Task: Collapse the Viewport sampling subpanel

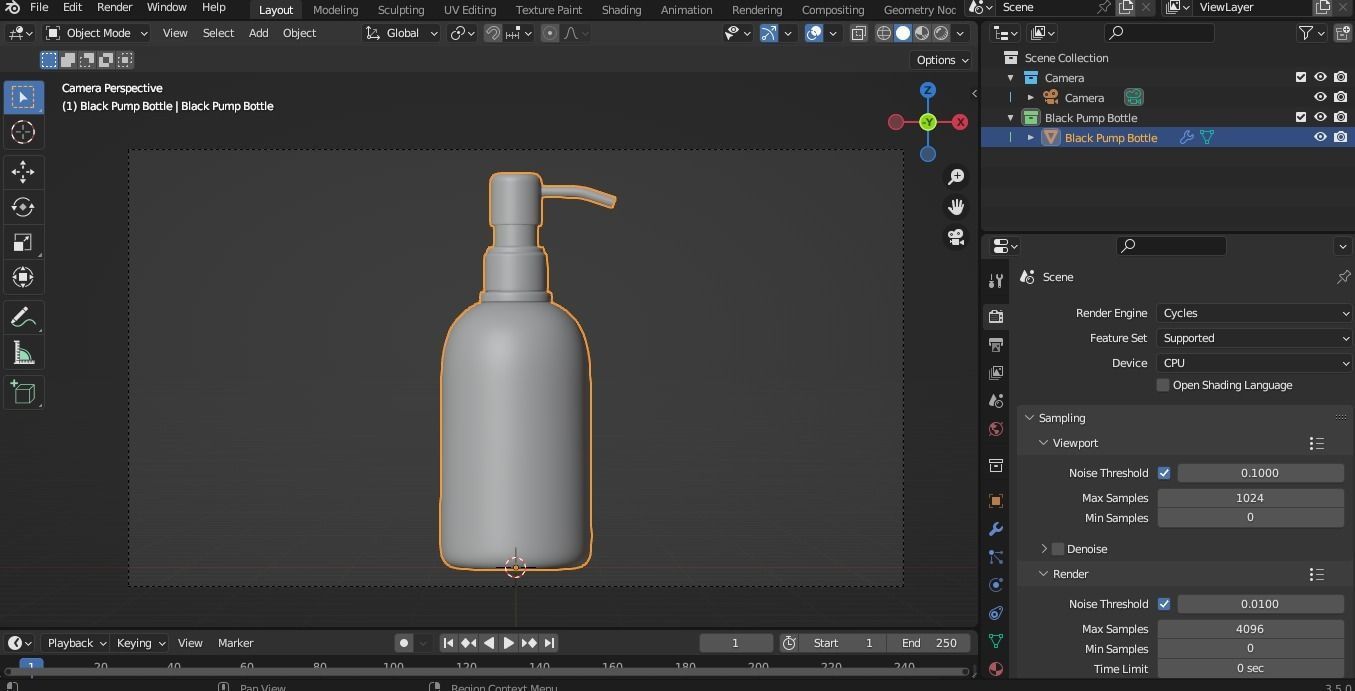Action: pos(1043,443)
